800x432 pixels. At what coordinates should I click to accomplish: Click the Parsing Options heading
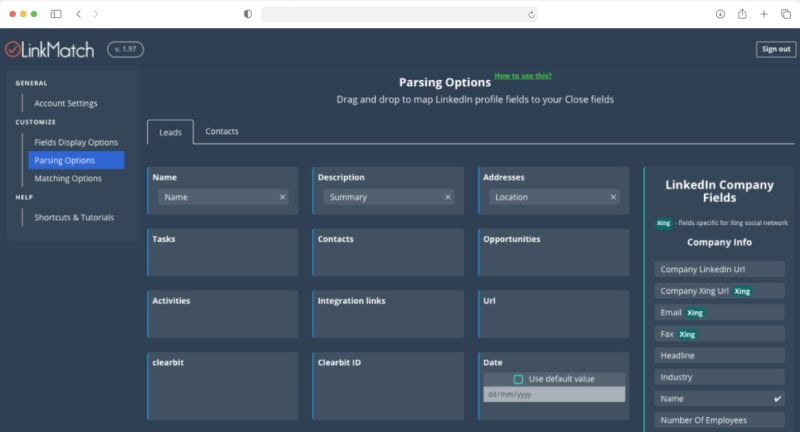coord(445,82)
